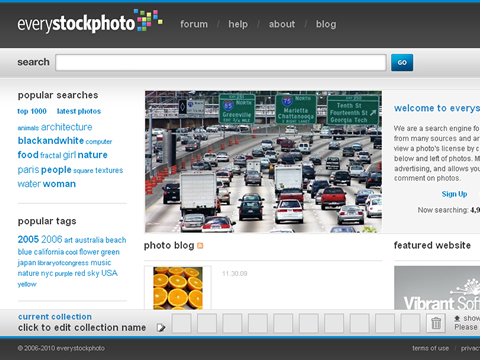Click the 11.30.09 blog post date

[x=235, y=274]
